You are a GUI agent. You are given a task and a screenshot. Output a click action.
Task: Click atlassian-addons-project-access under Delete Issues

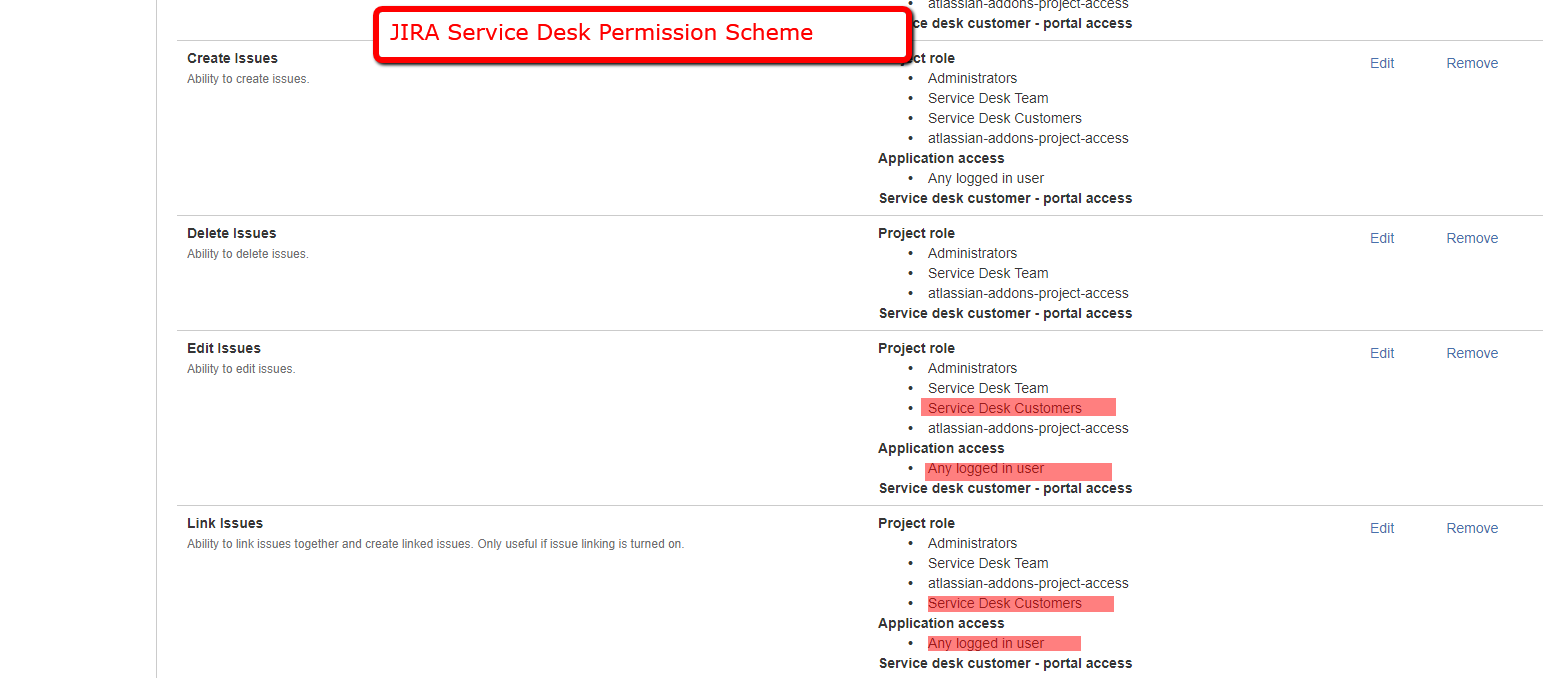pyautogui.click(x=1028, y=293)
